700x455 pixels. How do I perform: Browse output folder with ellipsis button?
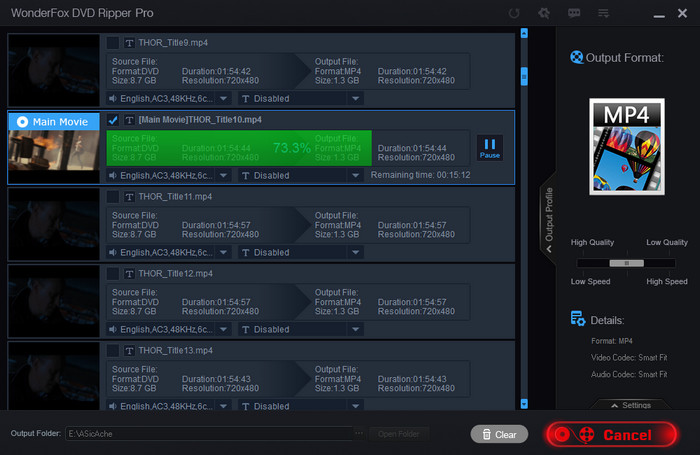[359, 433]
